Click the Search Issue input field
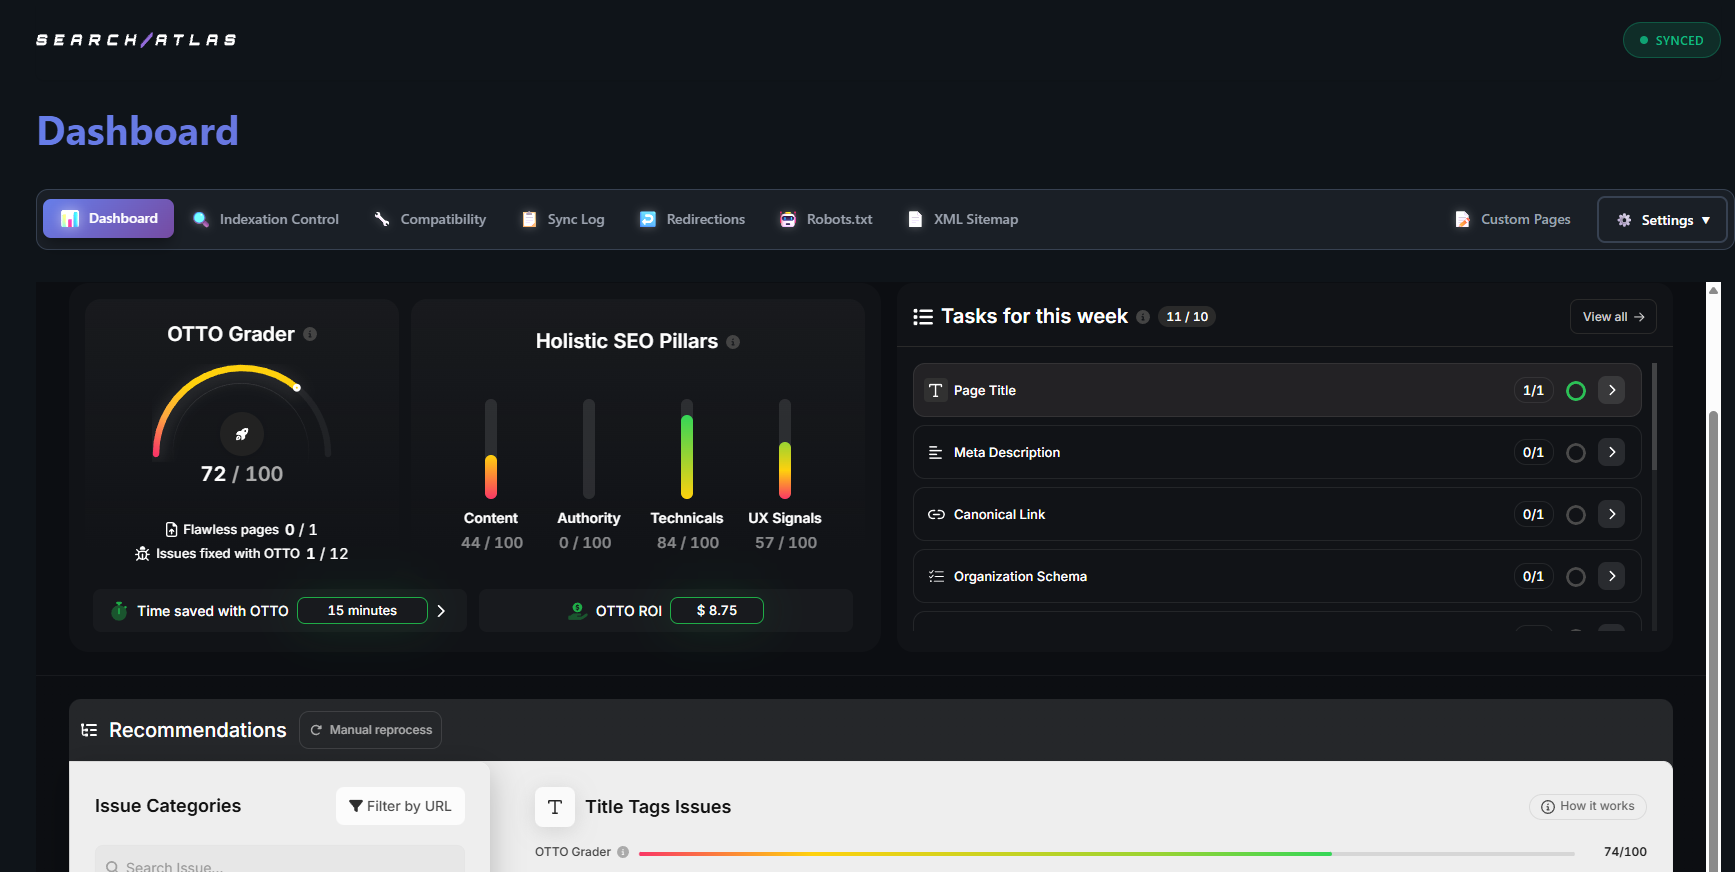Screen dimensions: 1735x872 pos(280,860)
